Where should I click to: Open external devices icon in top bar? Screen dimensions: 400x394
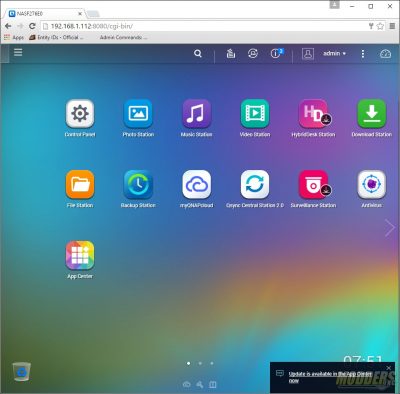click(x=253, y=53)
